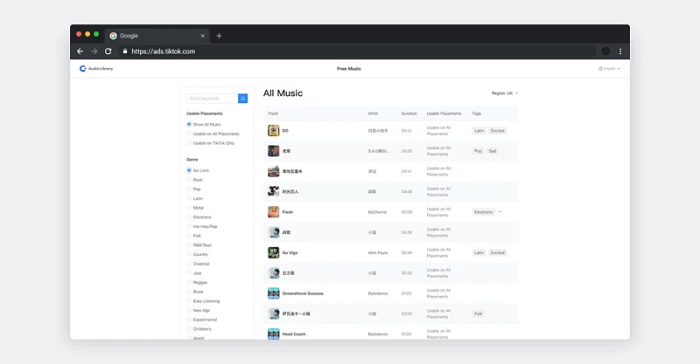Image resolution: width=700 pixels, height=364 pixels.
Task: Click the Audio Library logo
Action: 96,68
